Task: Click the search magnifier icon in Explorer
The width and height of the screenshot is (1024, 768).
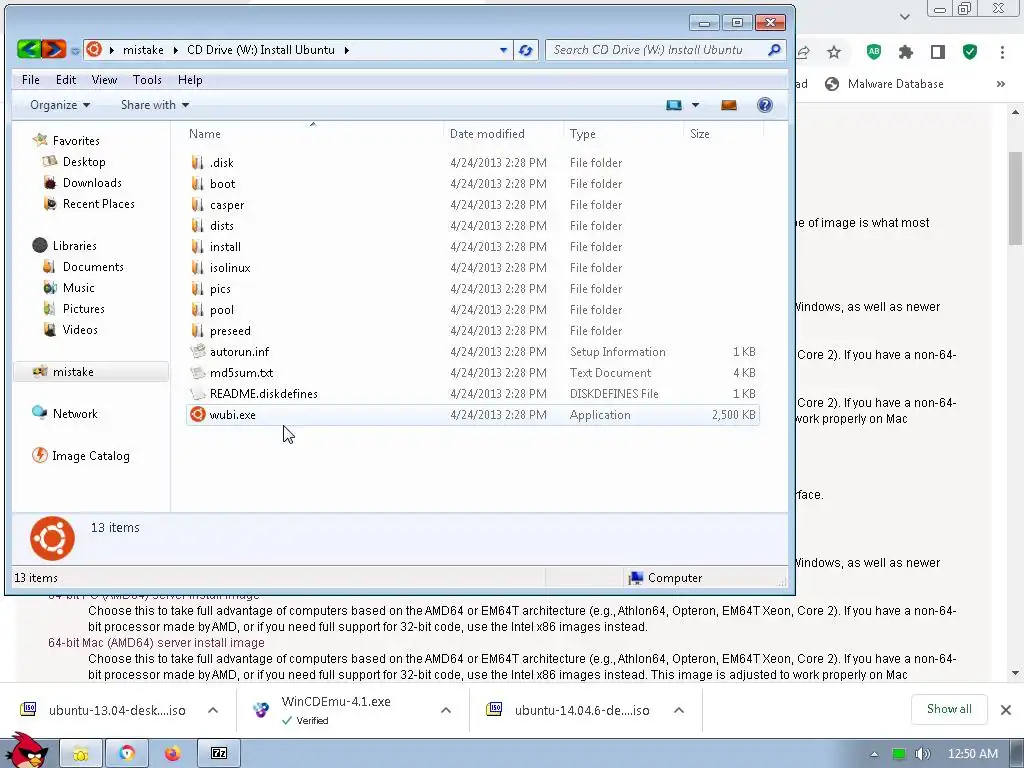Action: coord(775,50)
